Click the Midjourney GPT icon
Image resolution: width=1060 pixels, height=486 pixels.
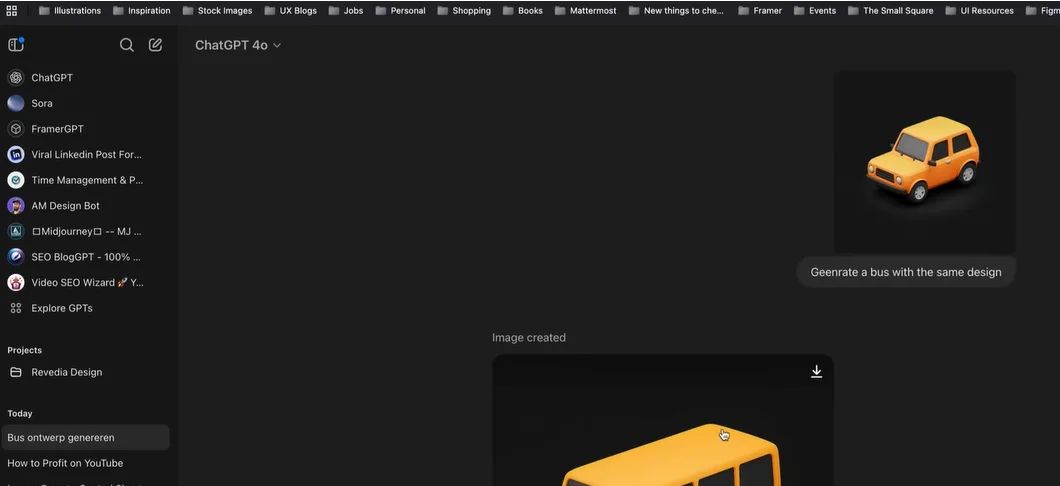point(16,231)
